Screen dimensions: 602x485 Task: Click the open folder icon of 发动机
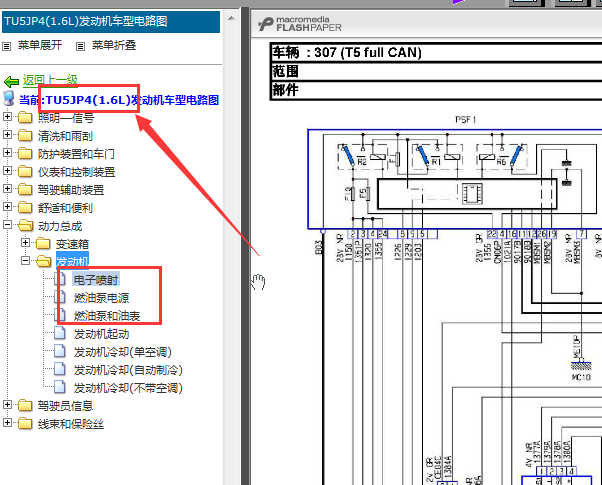point(44,262)
